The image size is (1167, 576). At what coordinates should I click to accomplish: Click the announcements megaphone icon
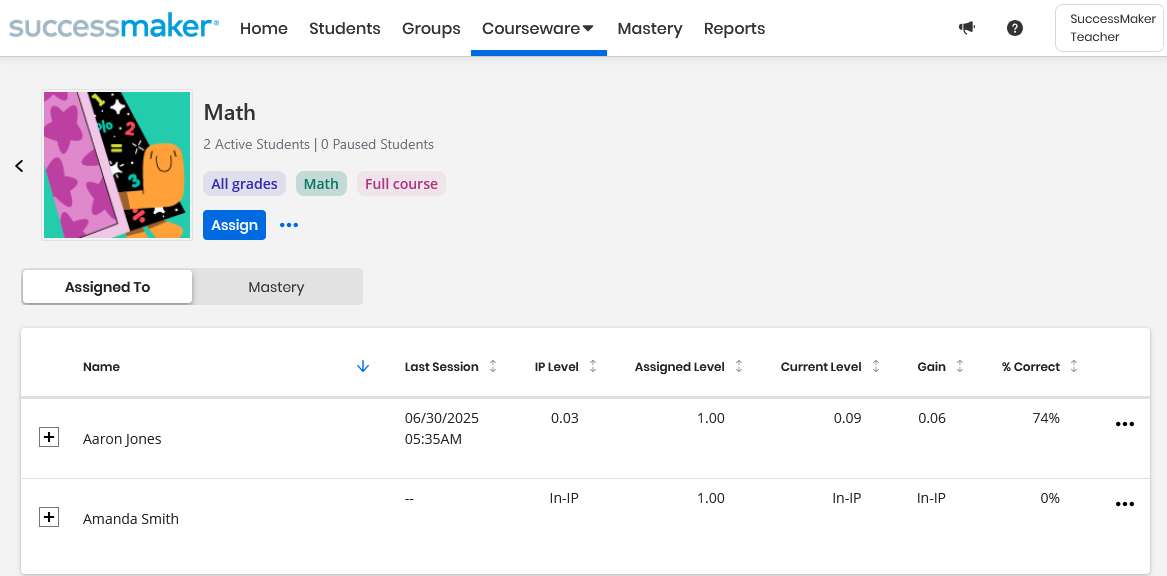(966, 28)
